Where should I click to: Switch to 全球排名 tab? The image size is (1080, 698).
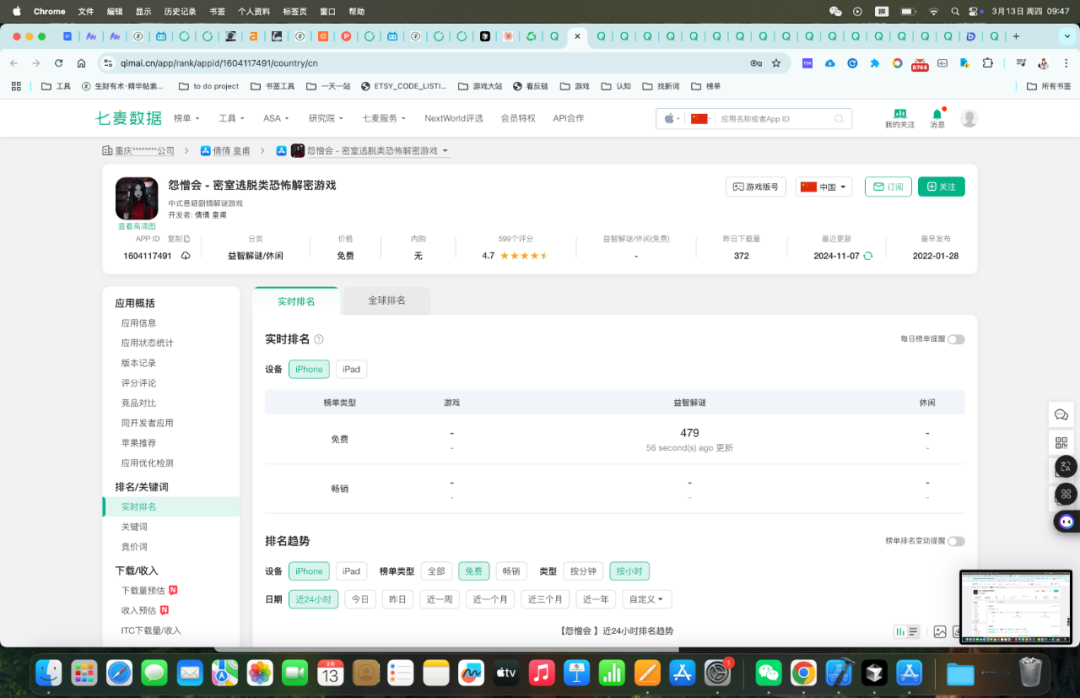point(386,300)
